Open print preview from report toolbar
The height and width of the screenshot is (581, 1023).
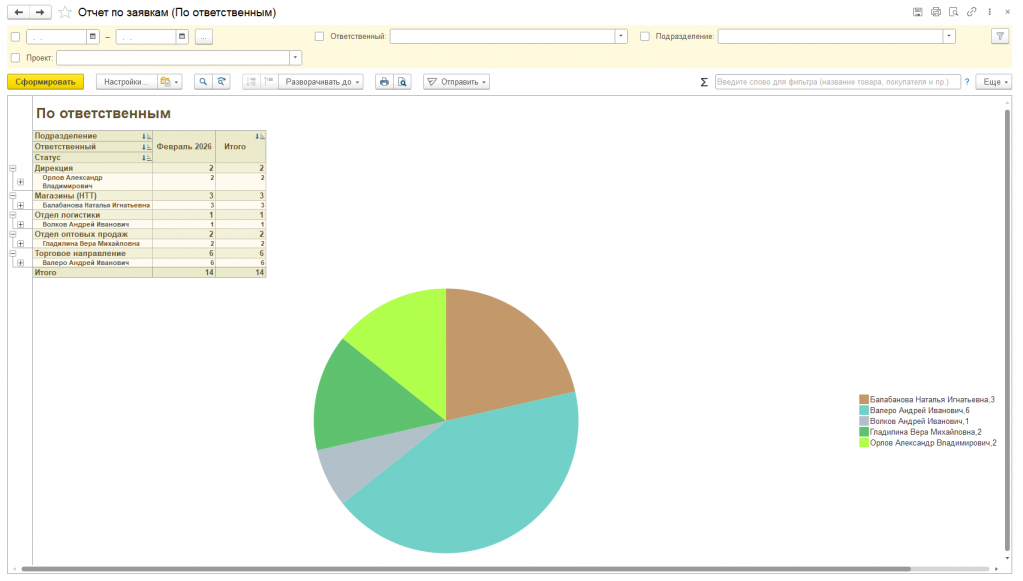[403, 82]
